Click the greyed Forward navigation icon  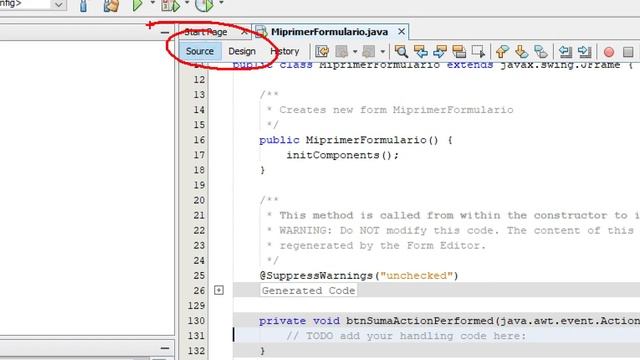click(369, 51)
